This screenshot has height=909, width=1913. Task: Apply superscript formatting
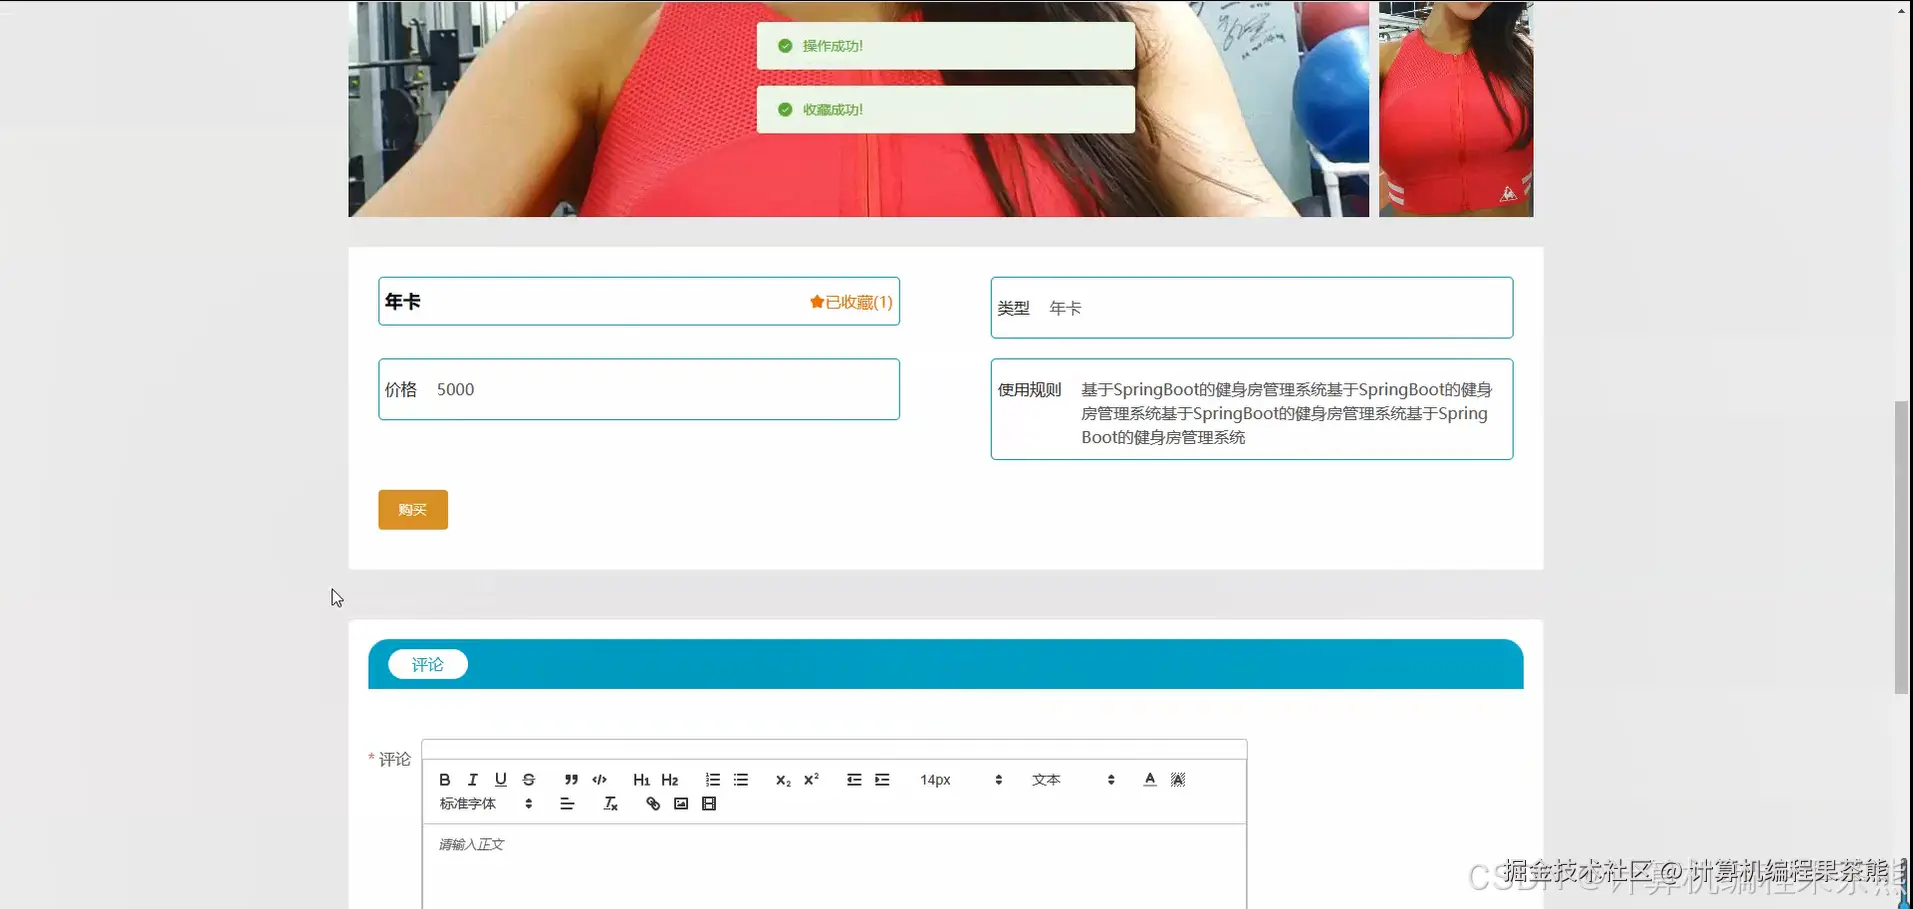pyautogui.click(x=811, y=779)
